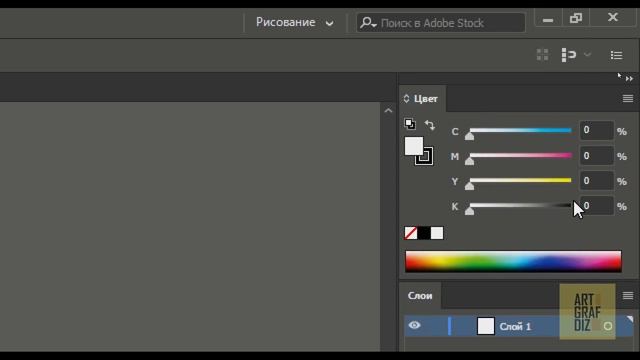
Task: Click the default fill and stroke icon
Action: pyautogui.click(x=410, y=124)
